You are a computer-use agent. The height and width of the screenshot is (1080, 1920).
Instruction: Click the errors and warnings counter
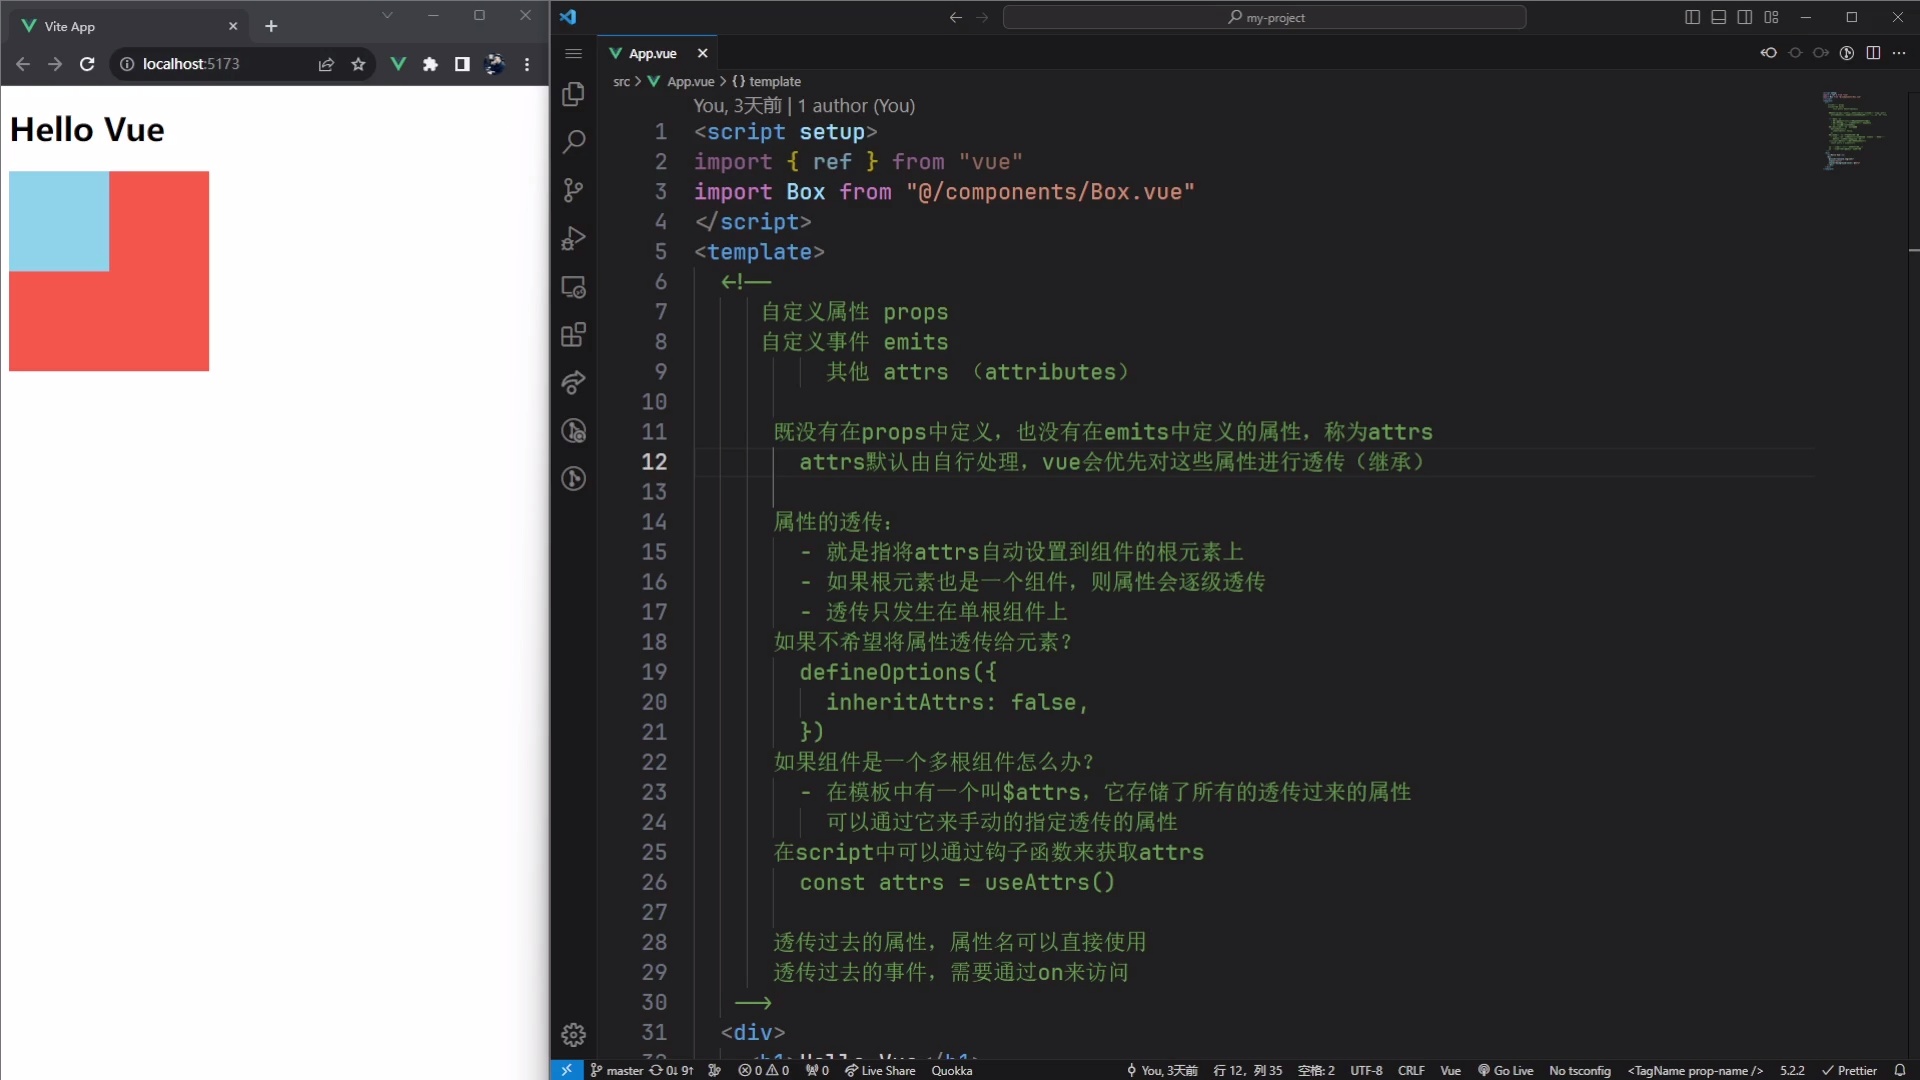pyautogui.click(x=762, y=1070)
